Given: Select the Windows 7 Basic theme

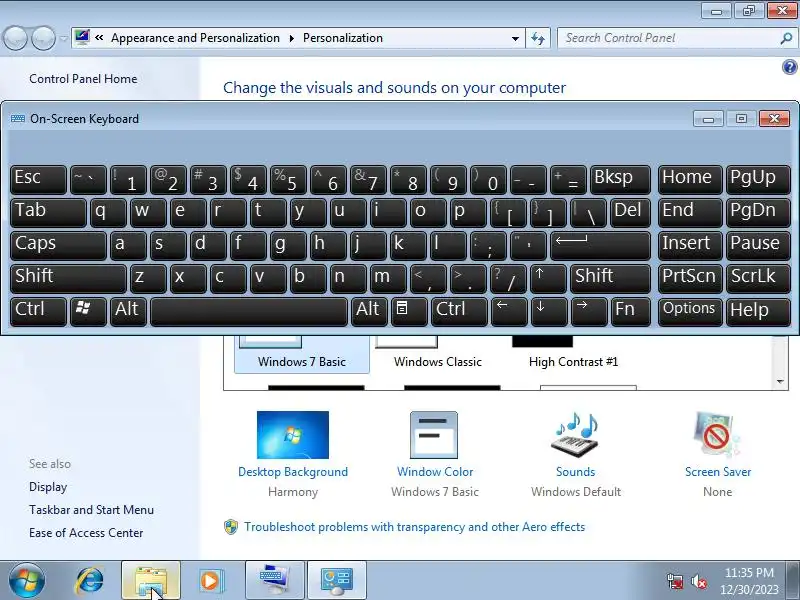Looking at the screenshot, I should click(302, 353).
